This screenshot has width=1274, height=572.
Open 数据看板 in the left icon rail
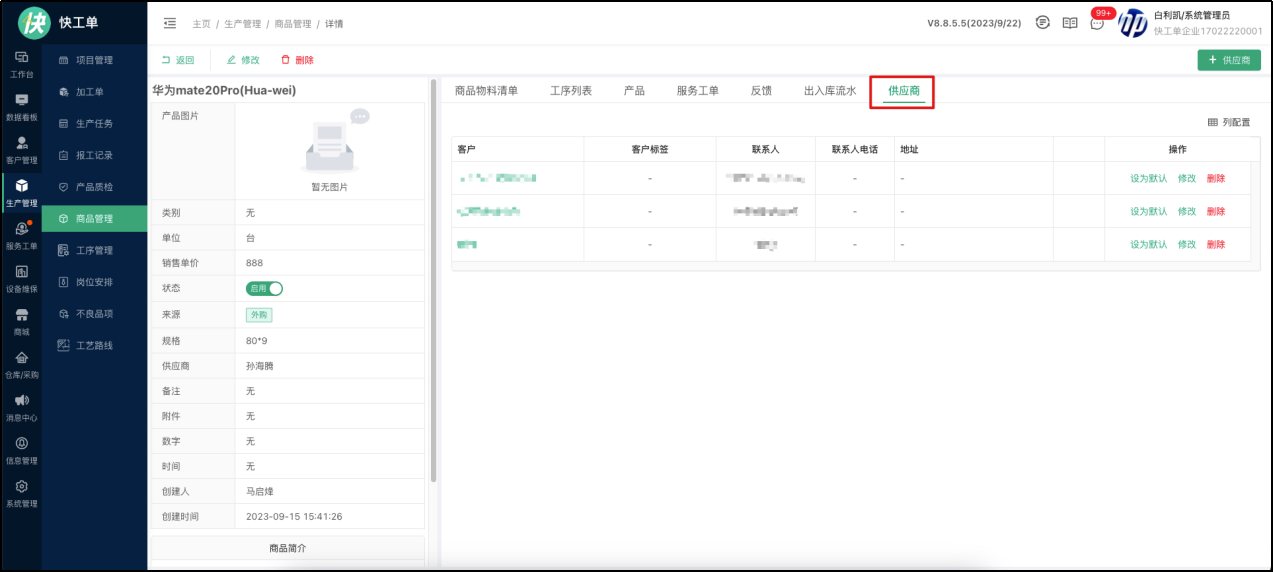click(x=21, y=107)
